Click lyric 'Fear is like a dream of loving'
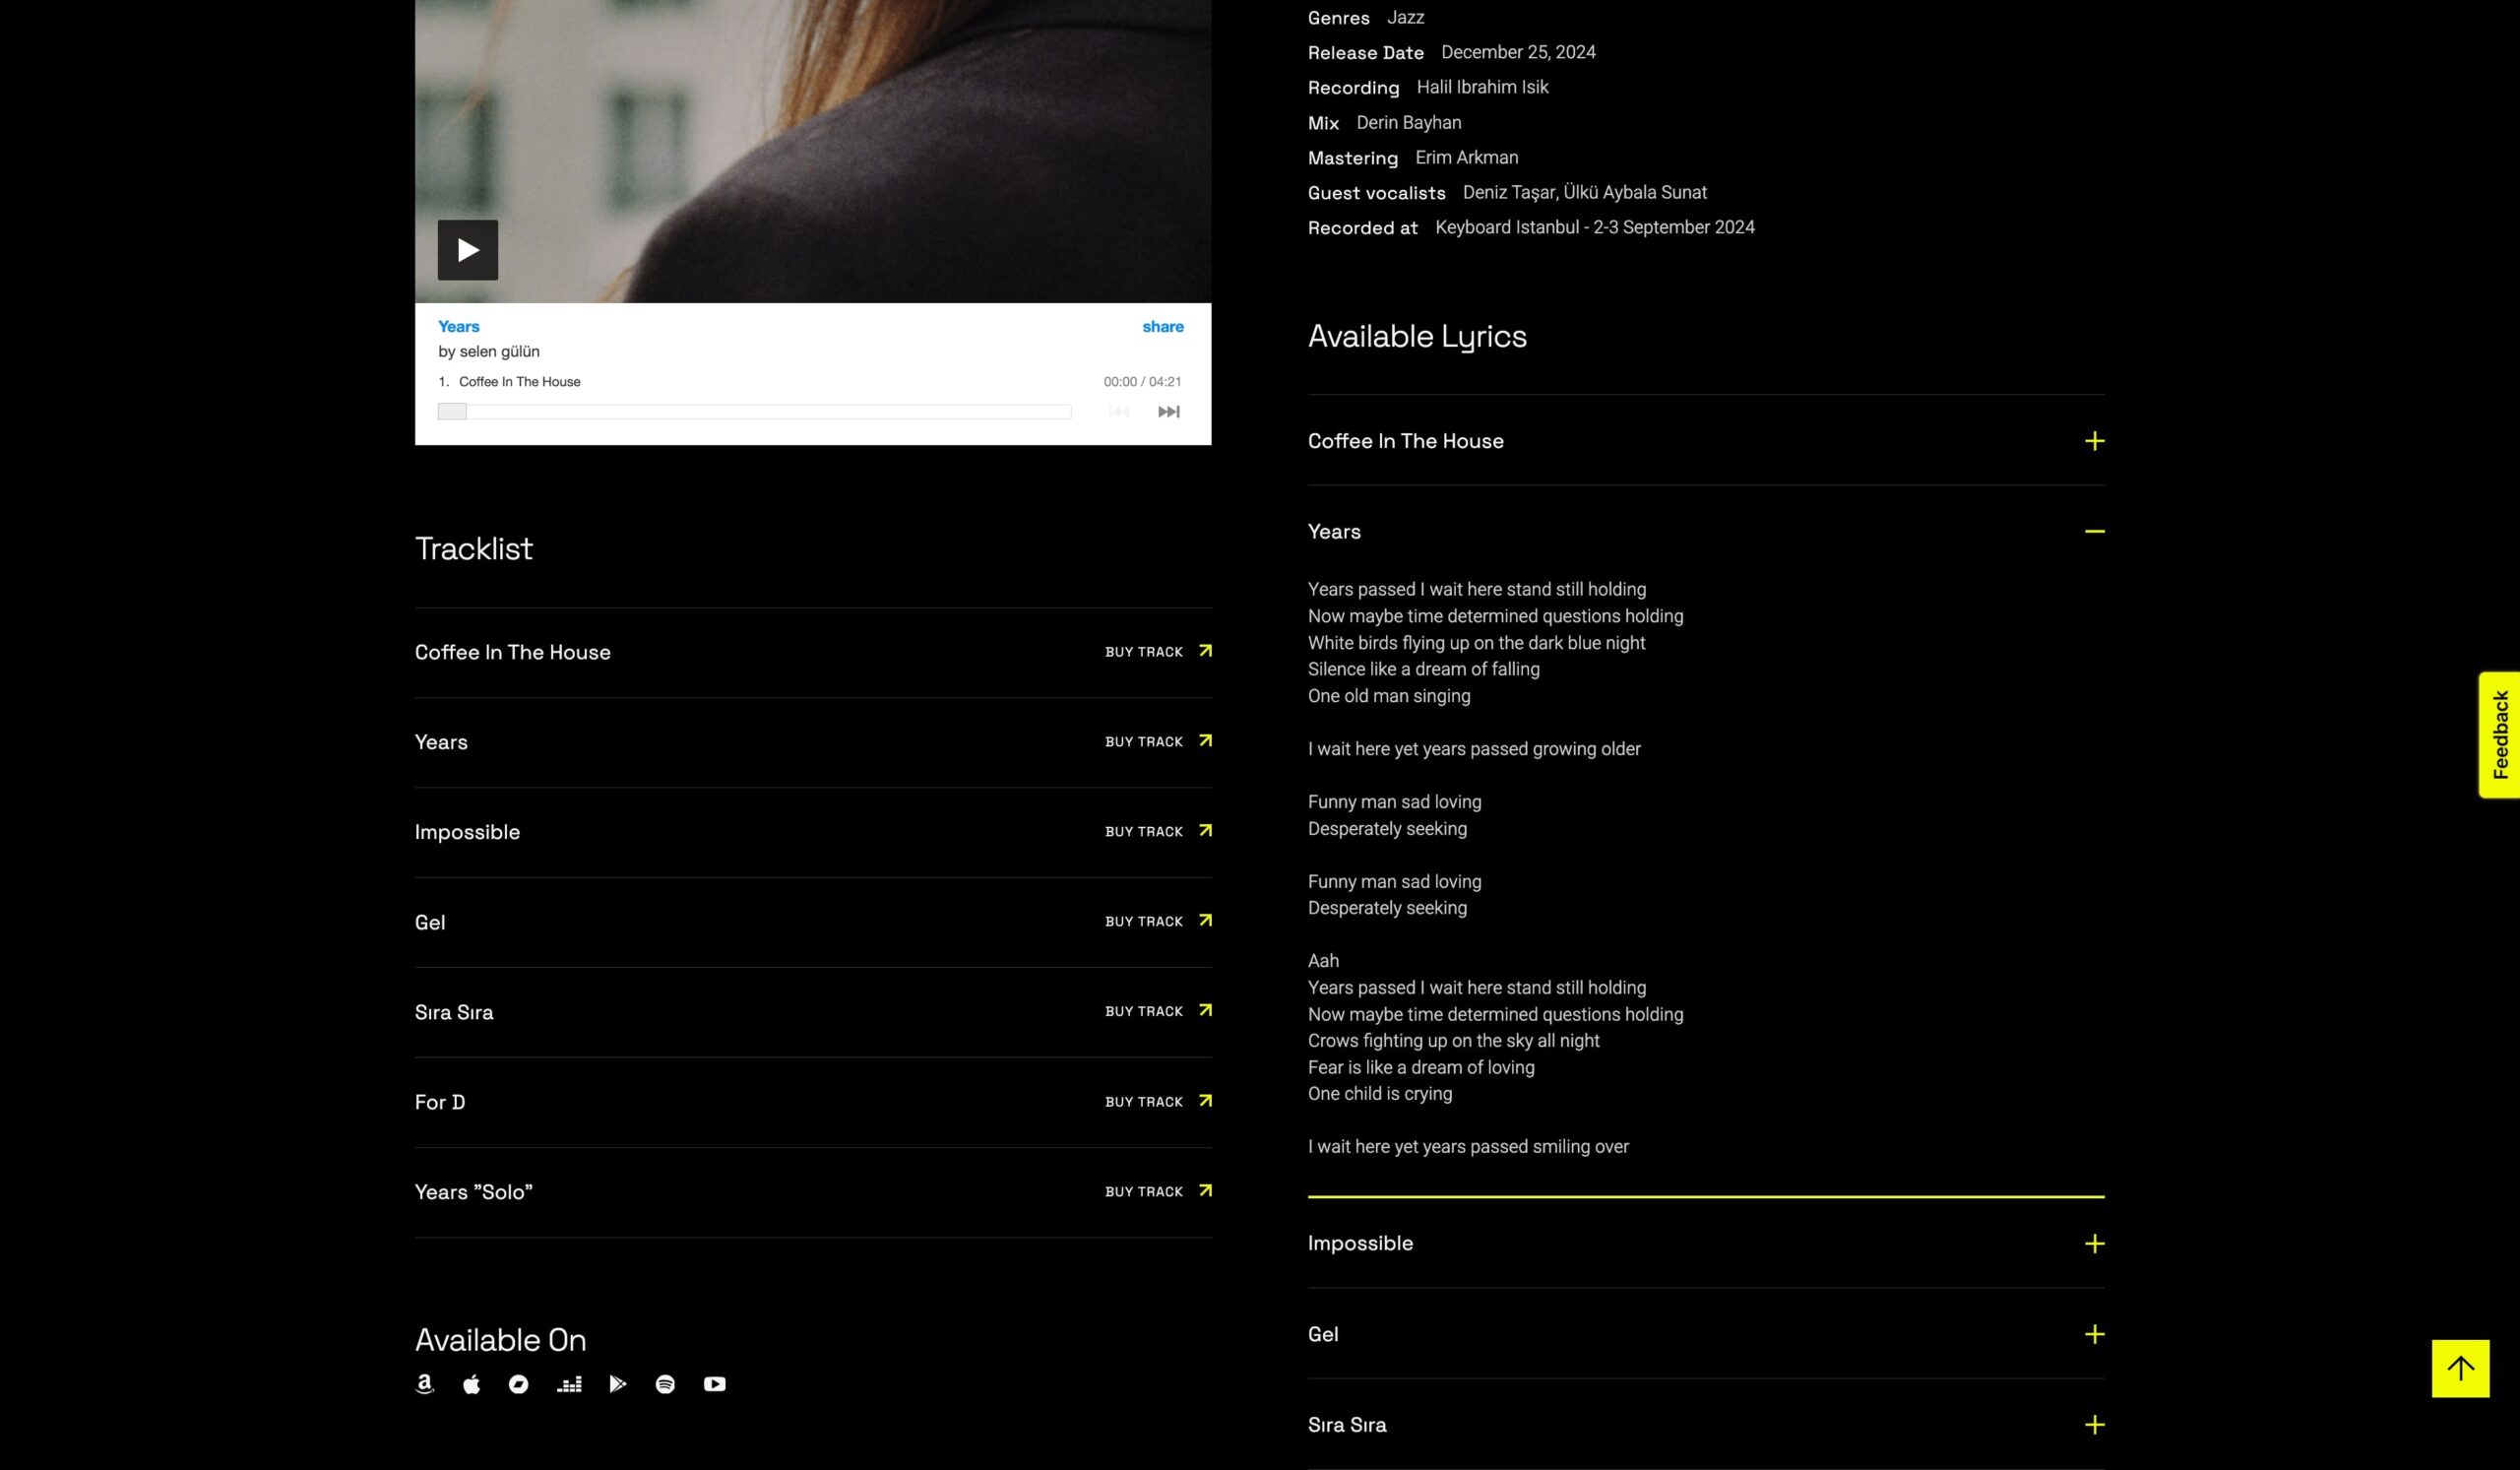Image resolution: width=2520 pixels, height=1470 pixels. 1420,1067
